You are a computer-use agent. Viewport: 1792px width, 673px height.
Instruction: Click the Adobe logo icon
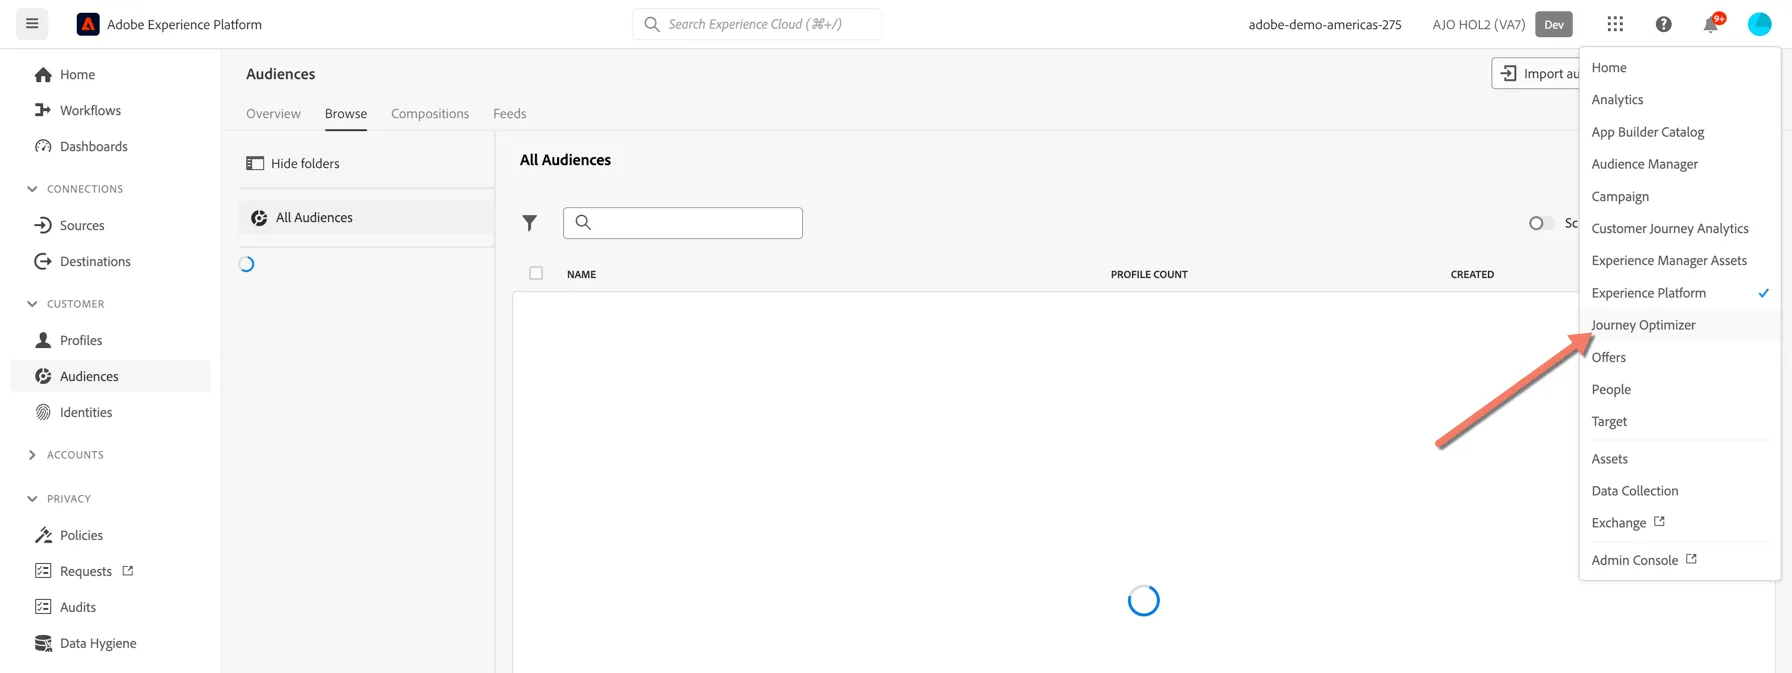click(x=88, y=24)
